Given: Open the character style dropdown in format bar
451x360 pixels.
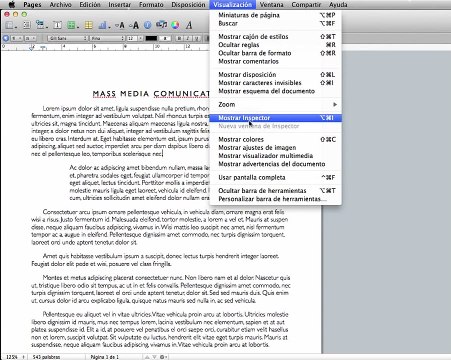Looking at the screenshot, I should tap(30, 38).
